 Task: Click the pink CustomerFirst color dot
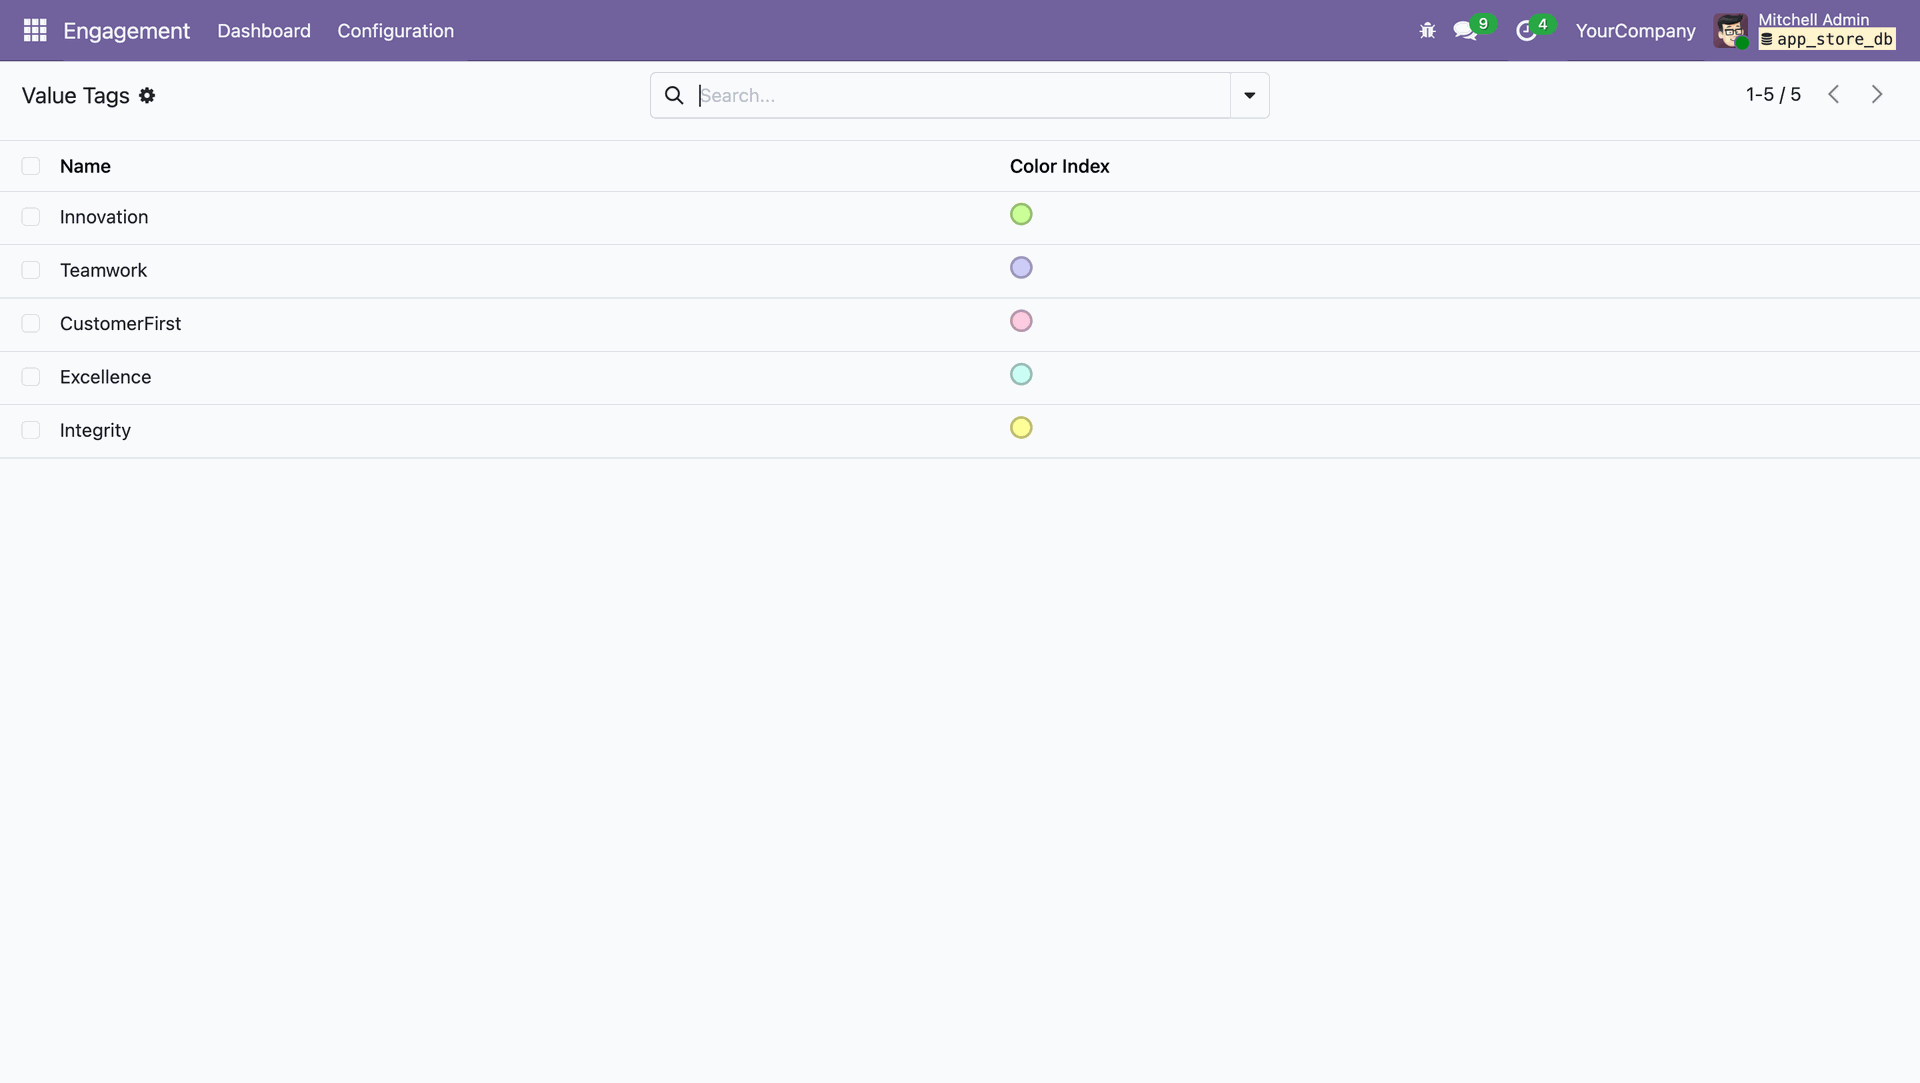[1020, 321]
